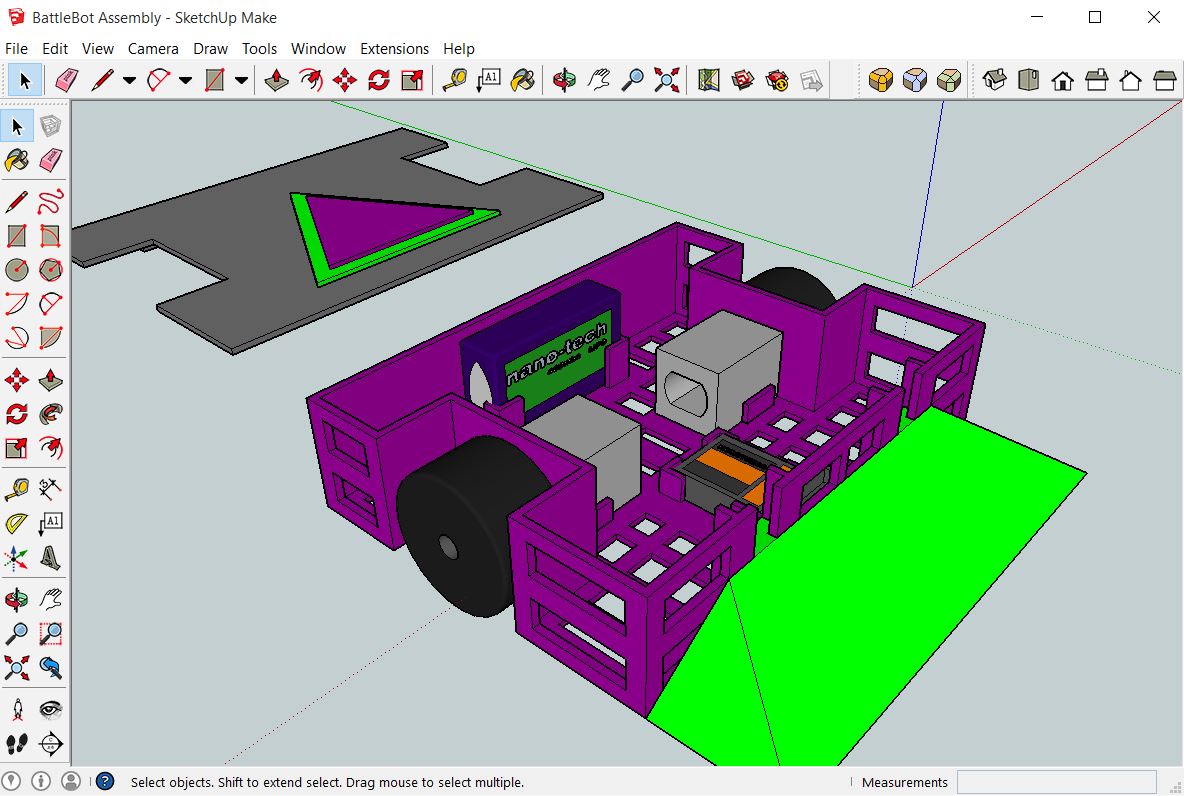Pick the Polygon tool
This screenshot has height=796, width=1184.
point(50,270)
